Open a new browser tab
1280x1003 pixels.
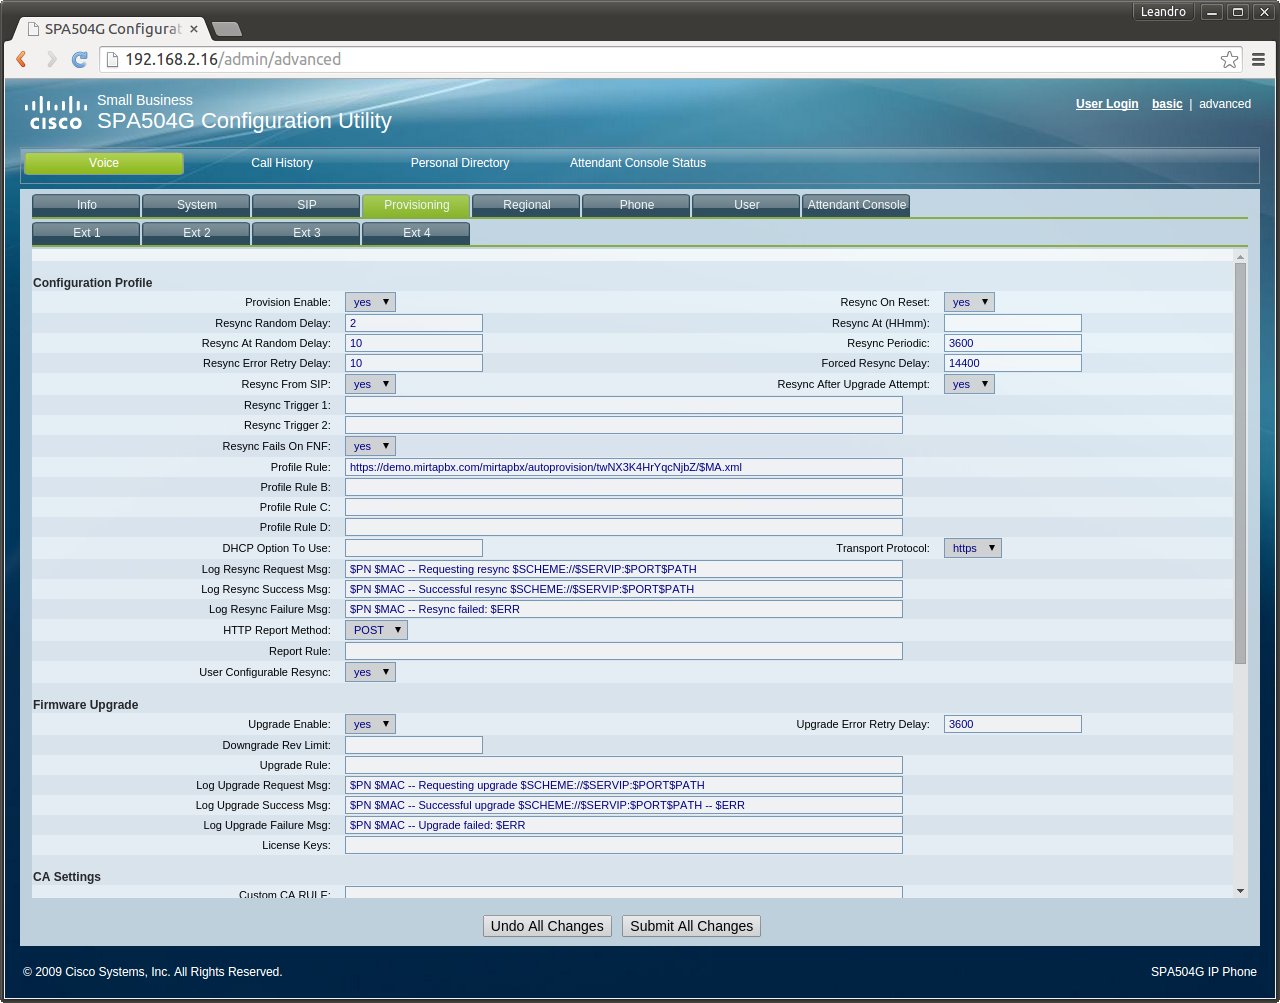click(227, 29)
